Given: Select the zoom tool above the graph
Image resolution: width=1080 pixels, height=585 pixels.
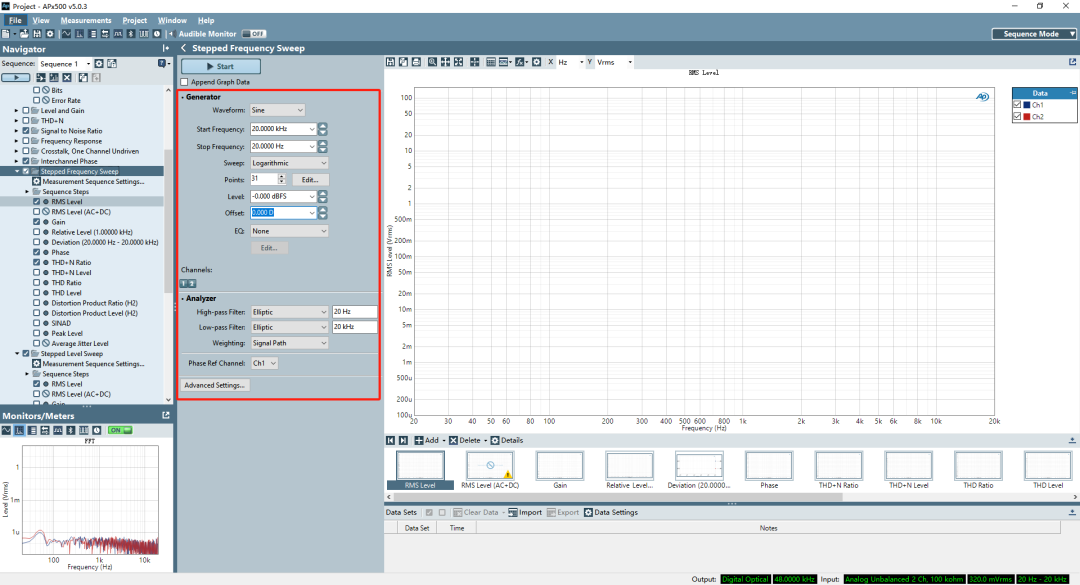Looking at the screenshot, I should [x=432, y=61].
